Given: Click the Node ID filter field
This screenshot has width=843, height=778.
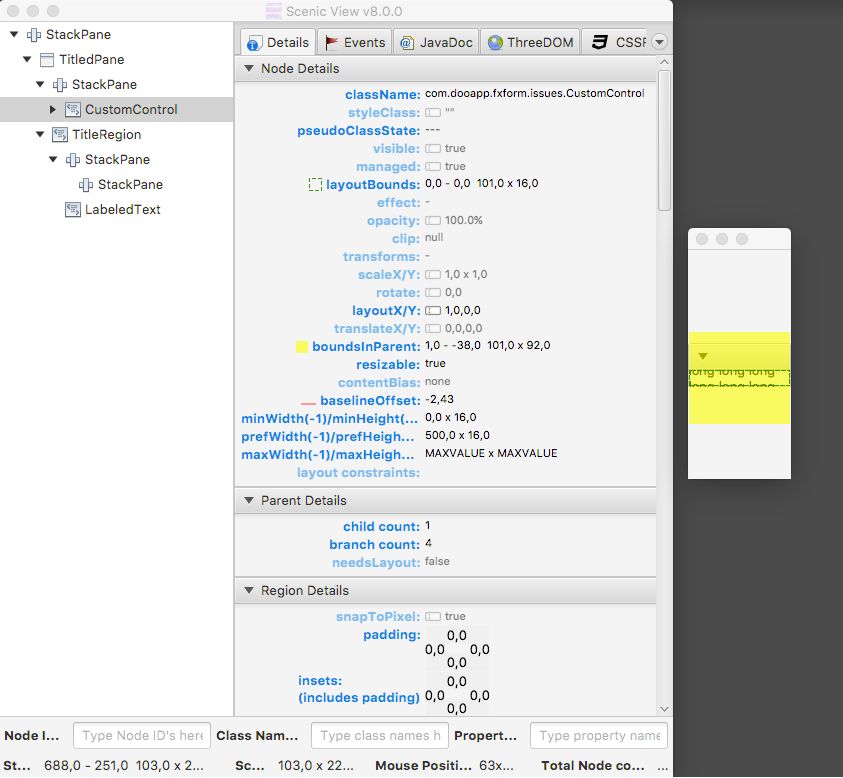Looking at the screenshot, I should 142,736.
